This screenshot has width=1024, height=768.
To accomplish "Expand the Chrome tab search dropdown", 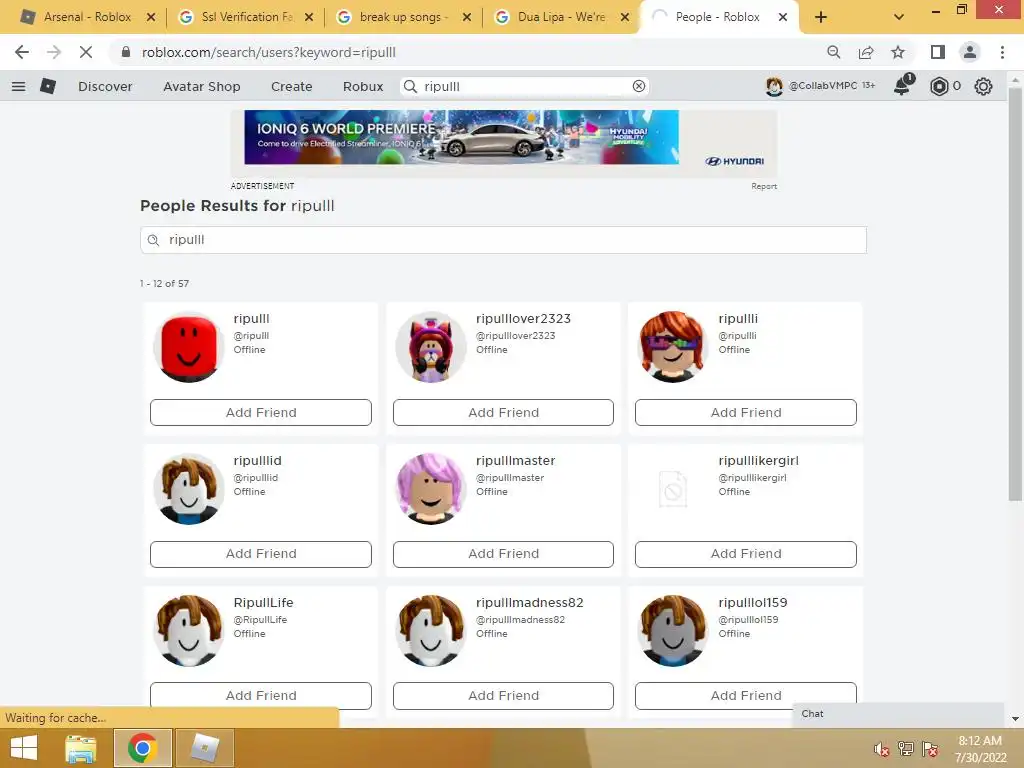I will (x=899, y=17).
